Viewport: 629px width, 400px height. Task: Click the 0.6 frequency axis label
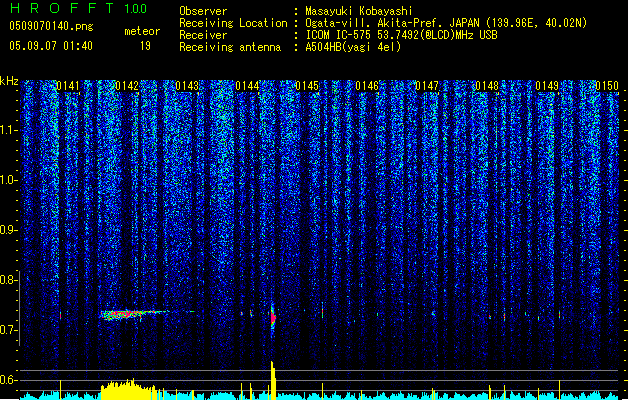8,380
